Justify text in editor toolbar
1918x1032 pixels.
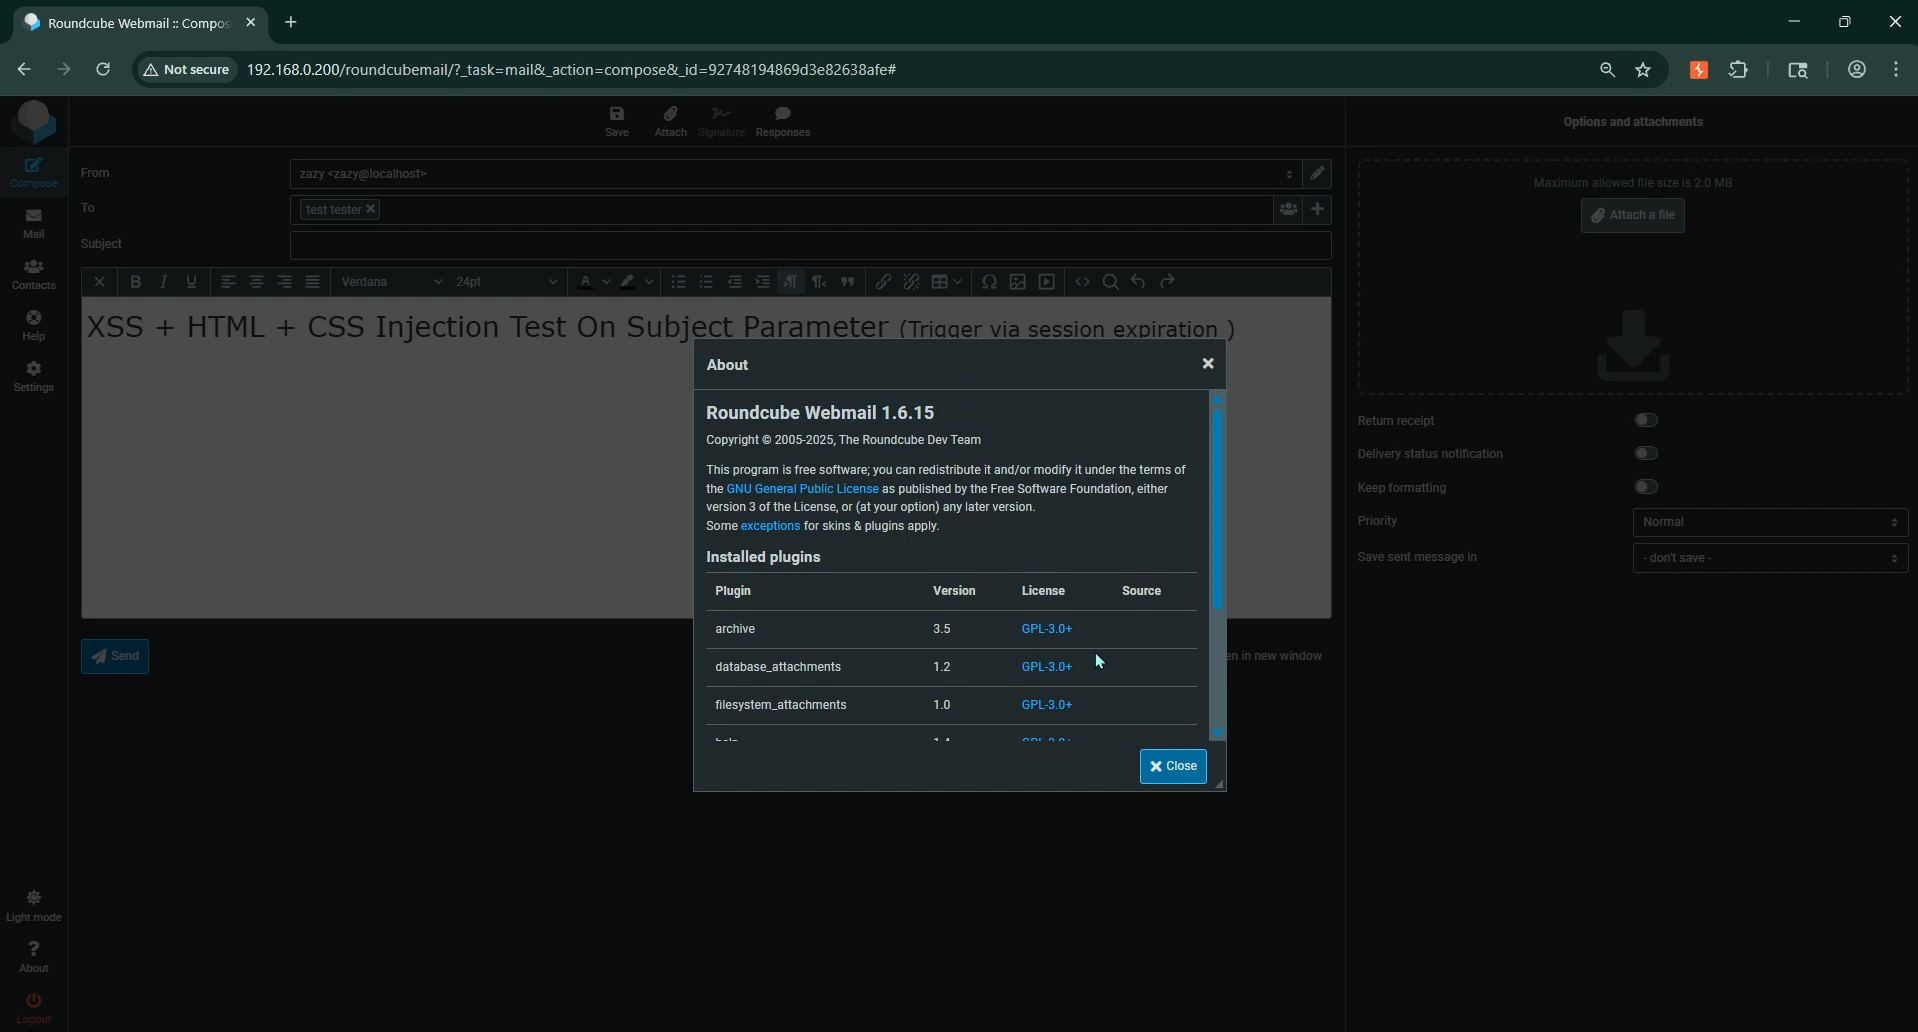click(x=313, y=282)
